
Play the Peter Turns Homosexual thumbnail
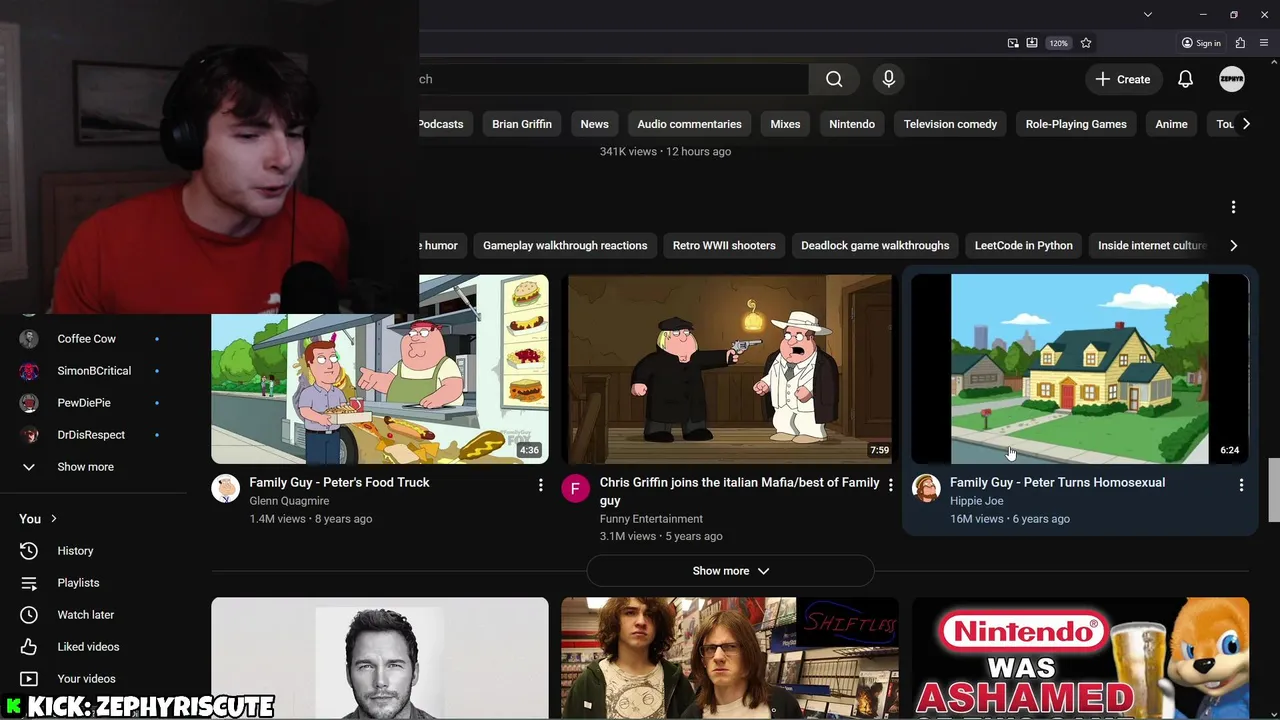1080,369
